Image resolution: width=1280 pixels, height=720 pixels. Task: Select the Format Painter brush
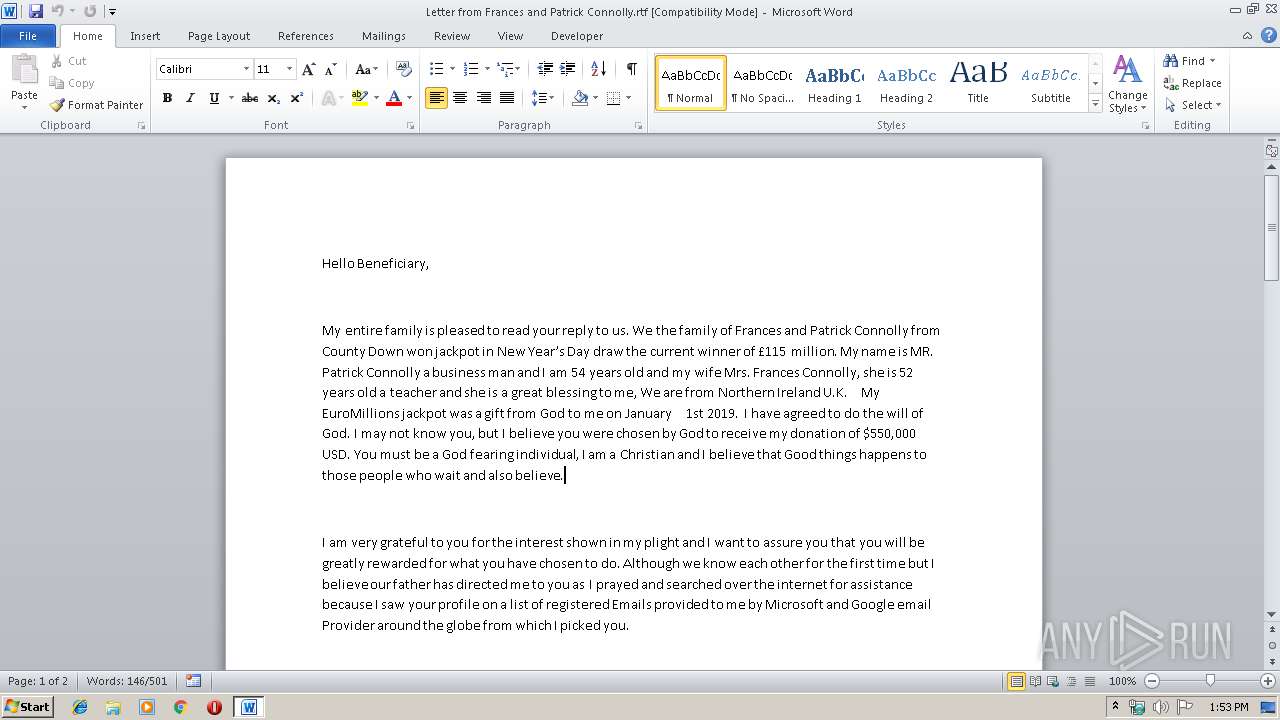tap(96, 105)
